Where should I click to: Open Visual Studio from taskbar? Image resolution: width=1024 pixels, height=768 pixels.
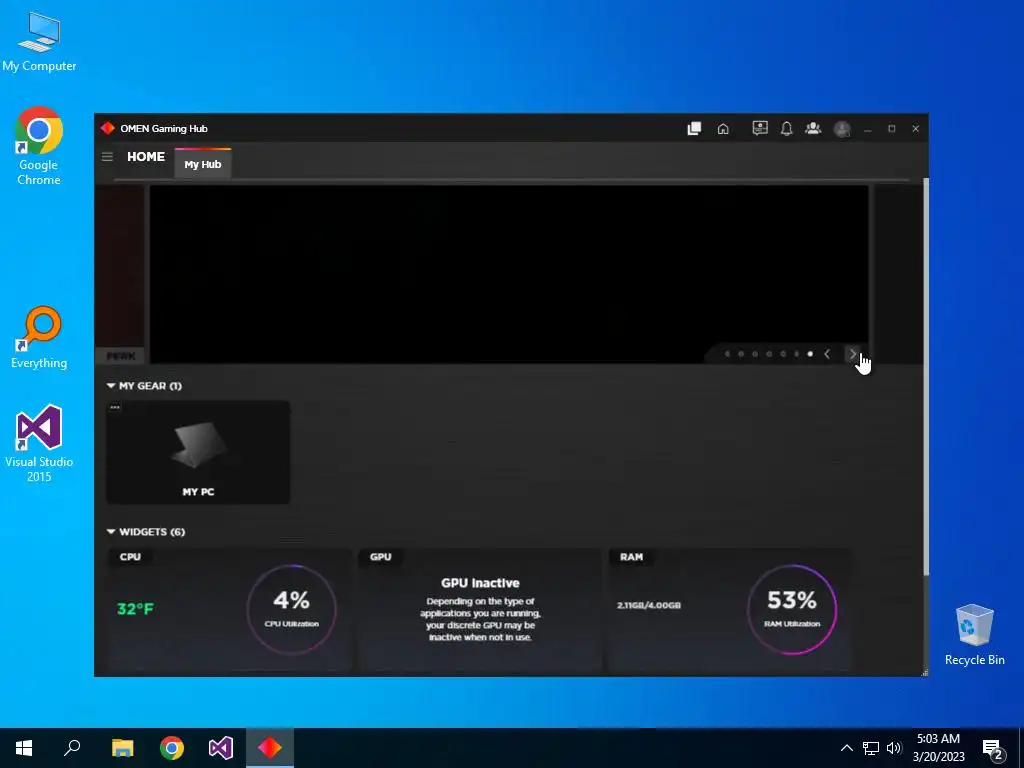[221, 748]
